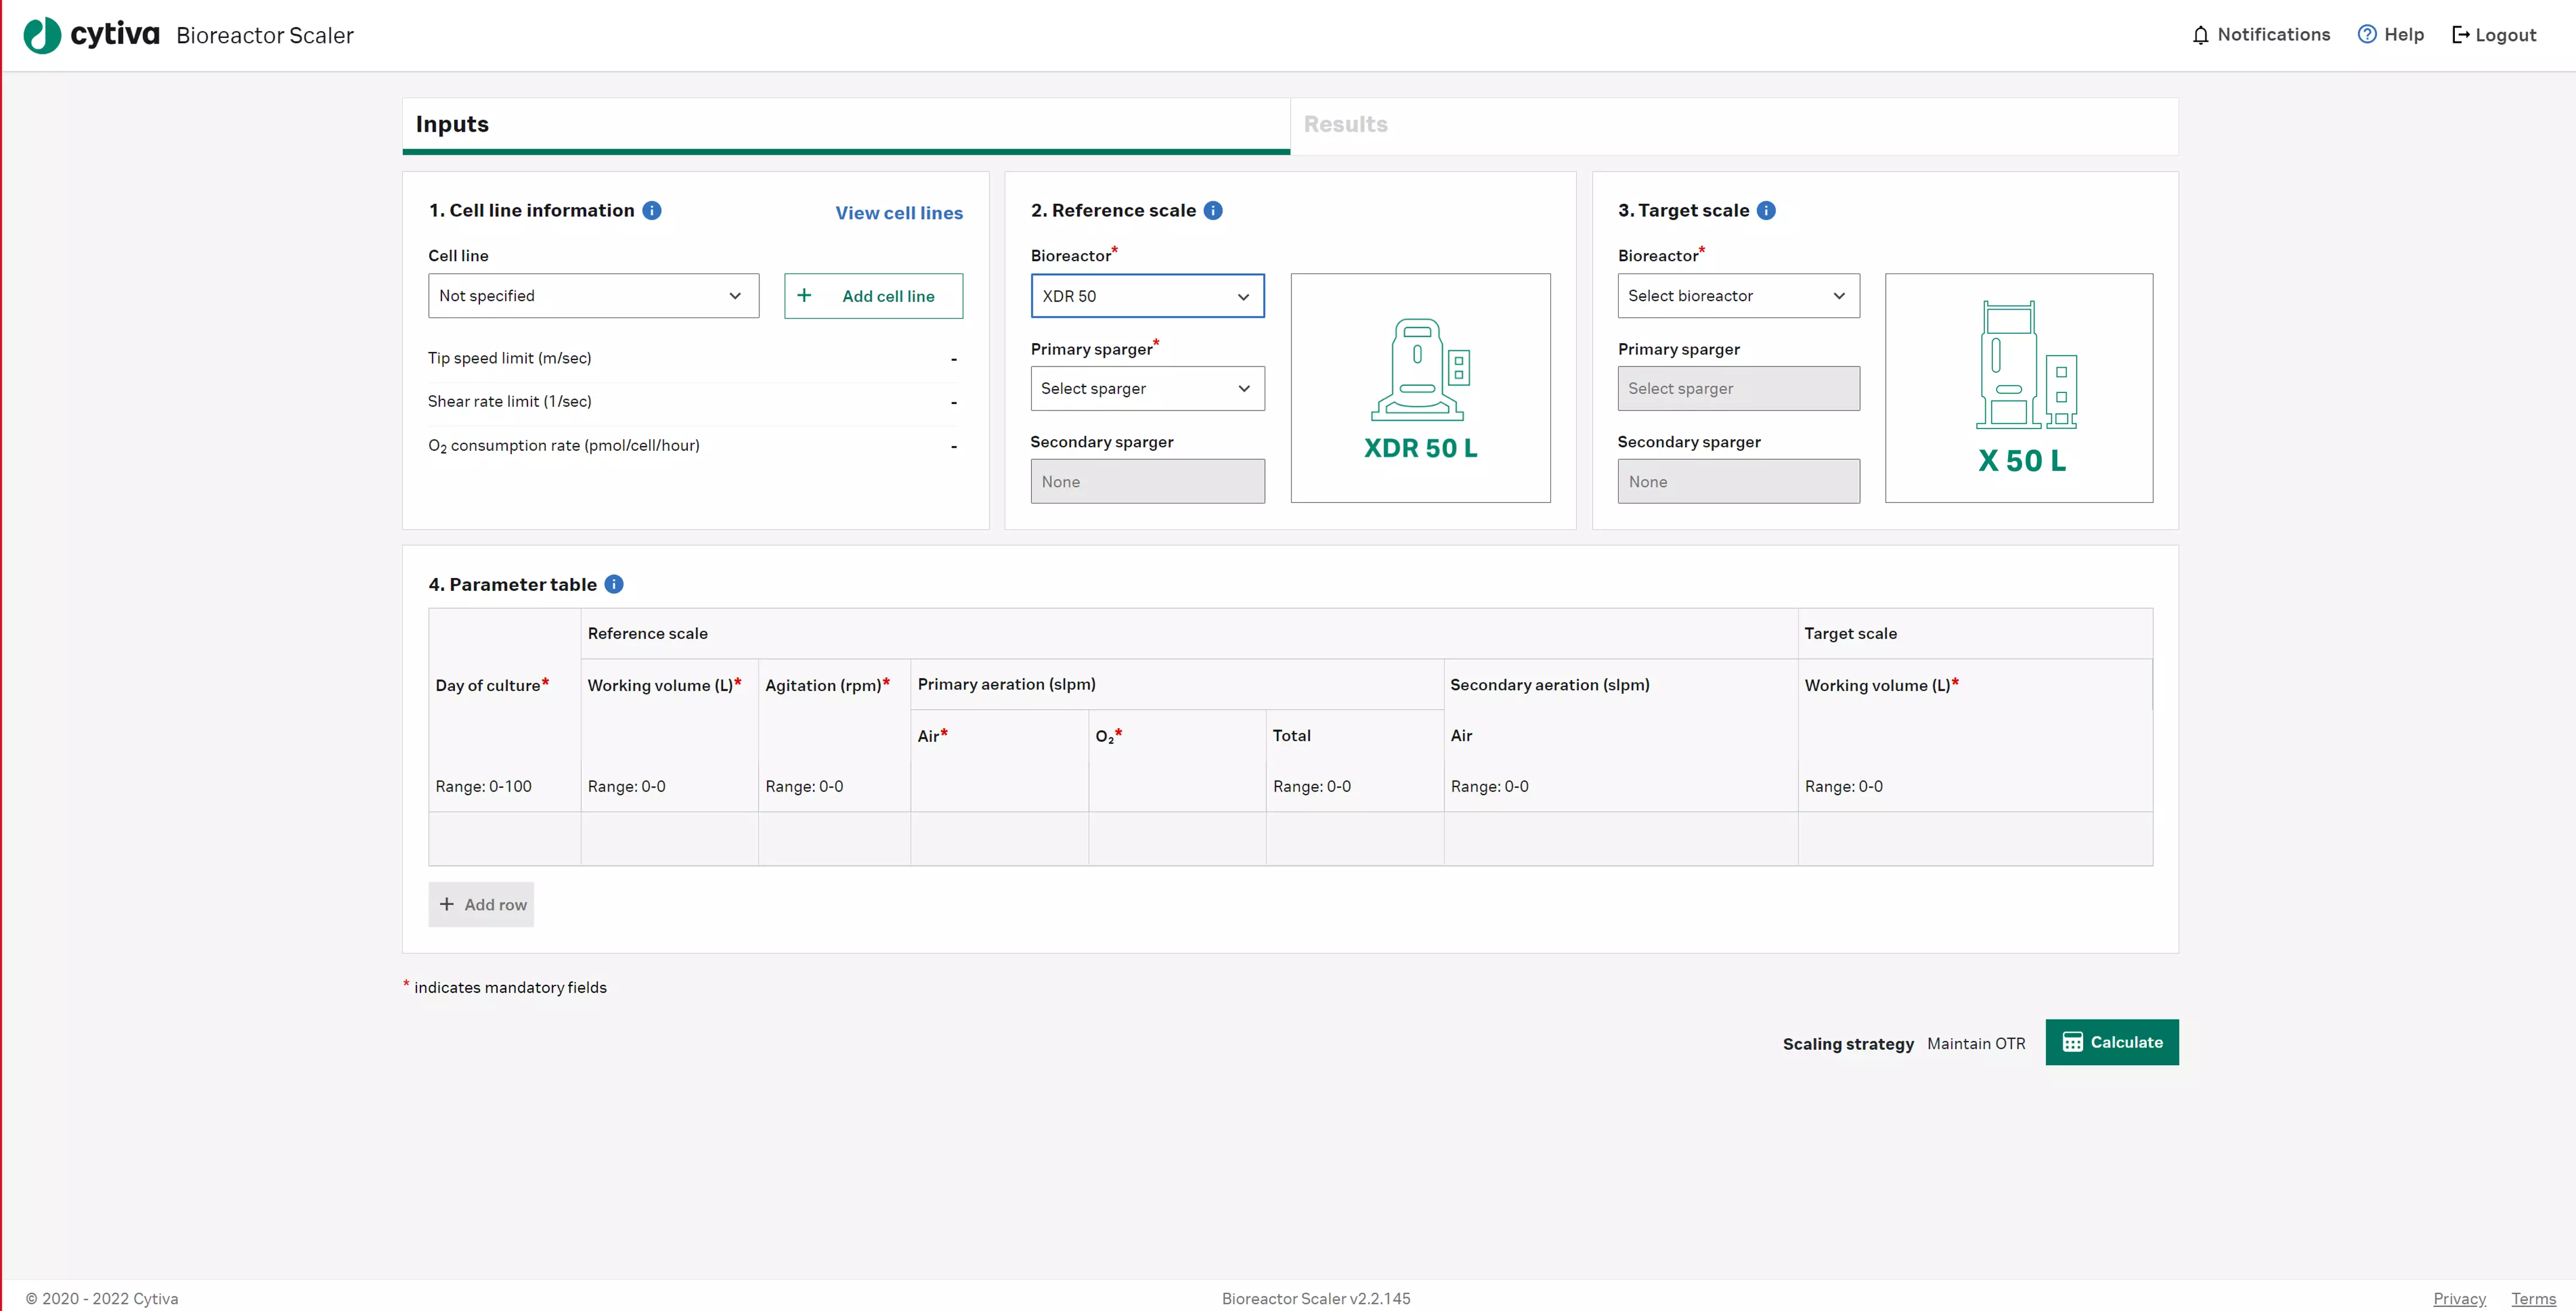Click the Add row button

pos(481,905)
